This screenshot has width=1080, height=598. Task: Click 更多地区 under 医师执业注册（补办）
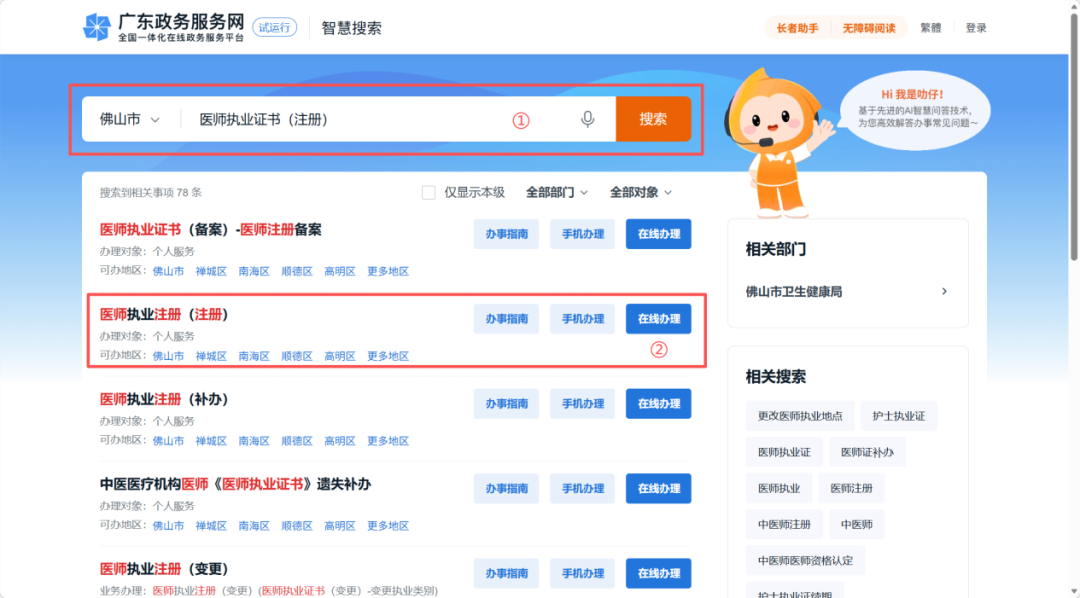coord(388,440)
